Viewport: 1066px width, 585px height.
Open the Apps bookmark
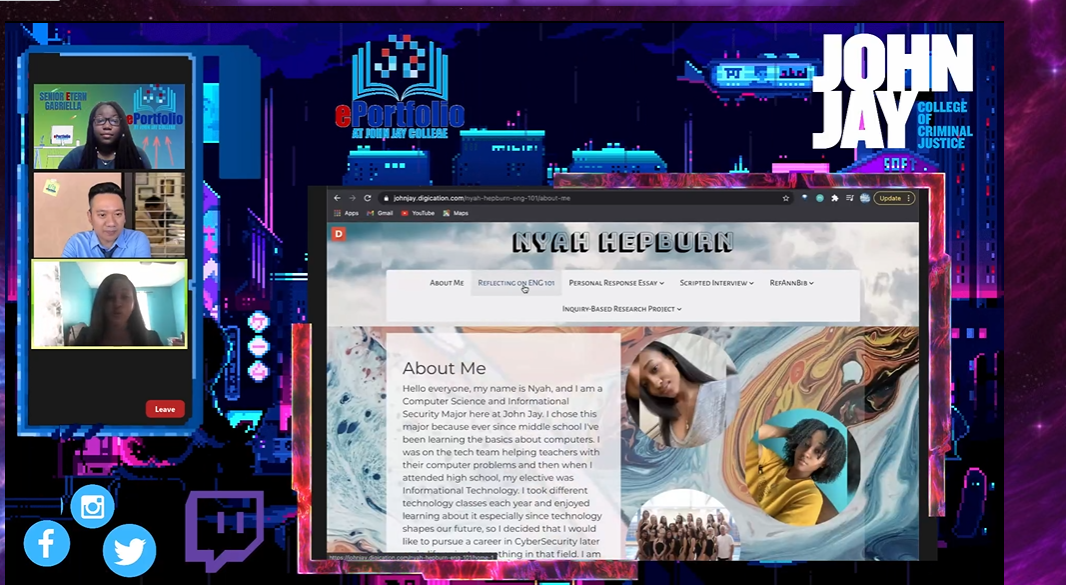(346, 213)
